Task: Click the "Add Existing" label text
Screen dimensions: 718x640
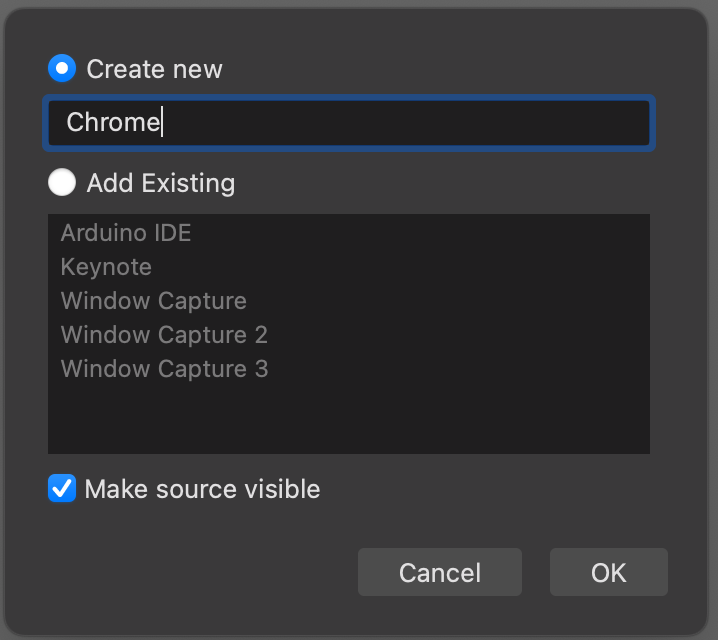Action: click(160, 183)
